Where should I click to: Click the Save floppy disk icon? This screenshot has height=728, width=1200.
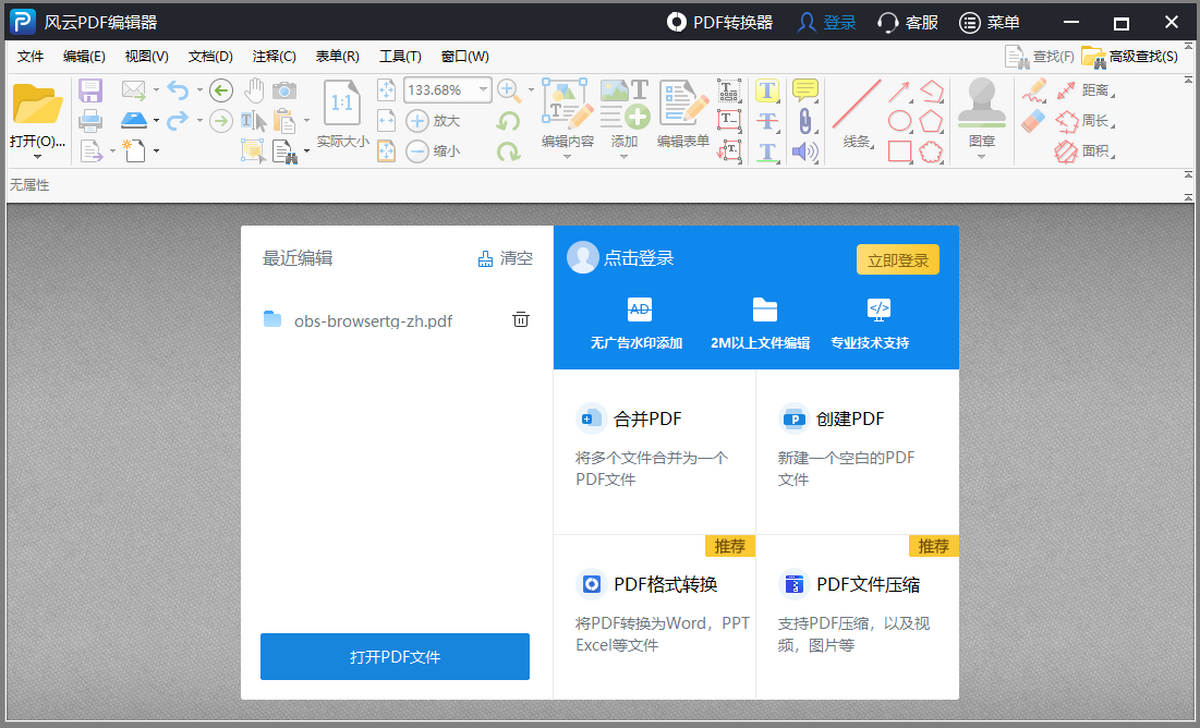pyautogui.click(x=91, y=91)
